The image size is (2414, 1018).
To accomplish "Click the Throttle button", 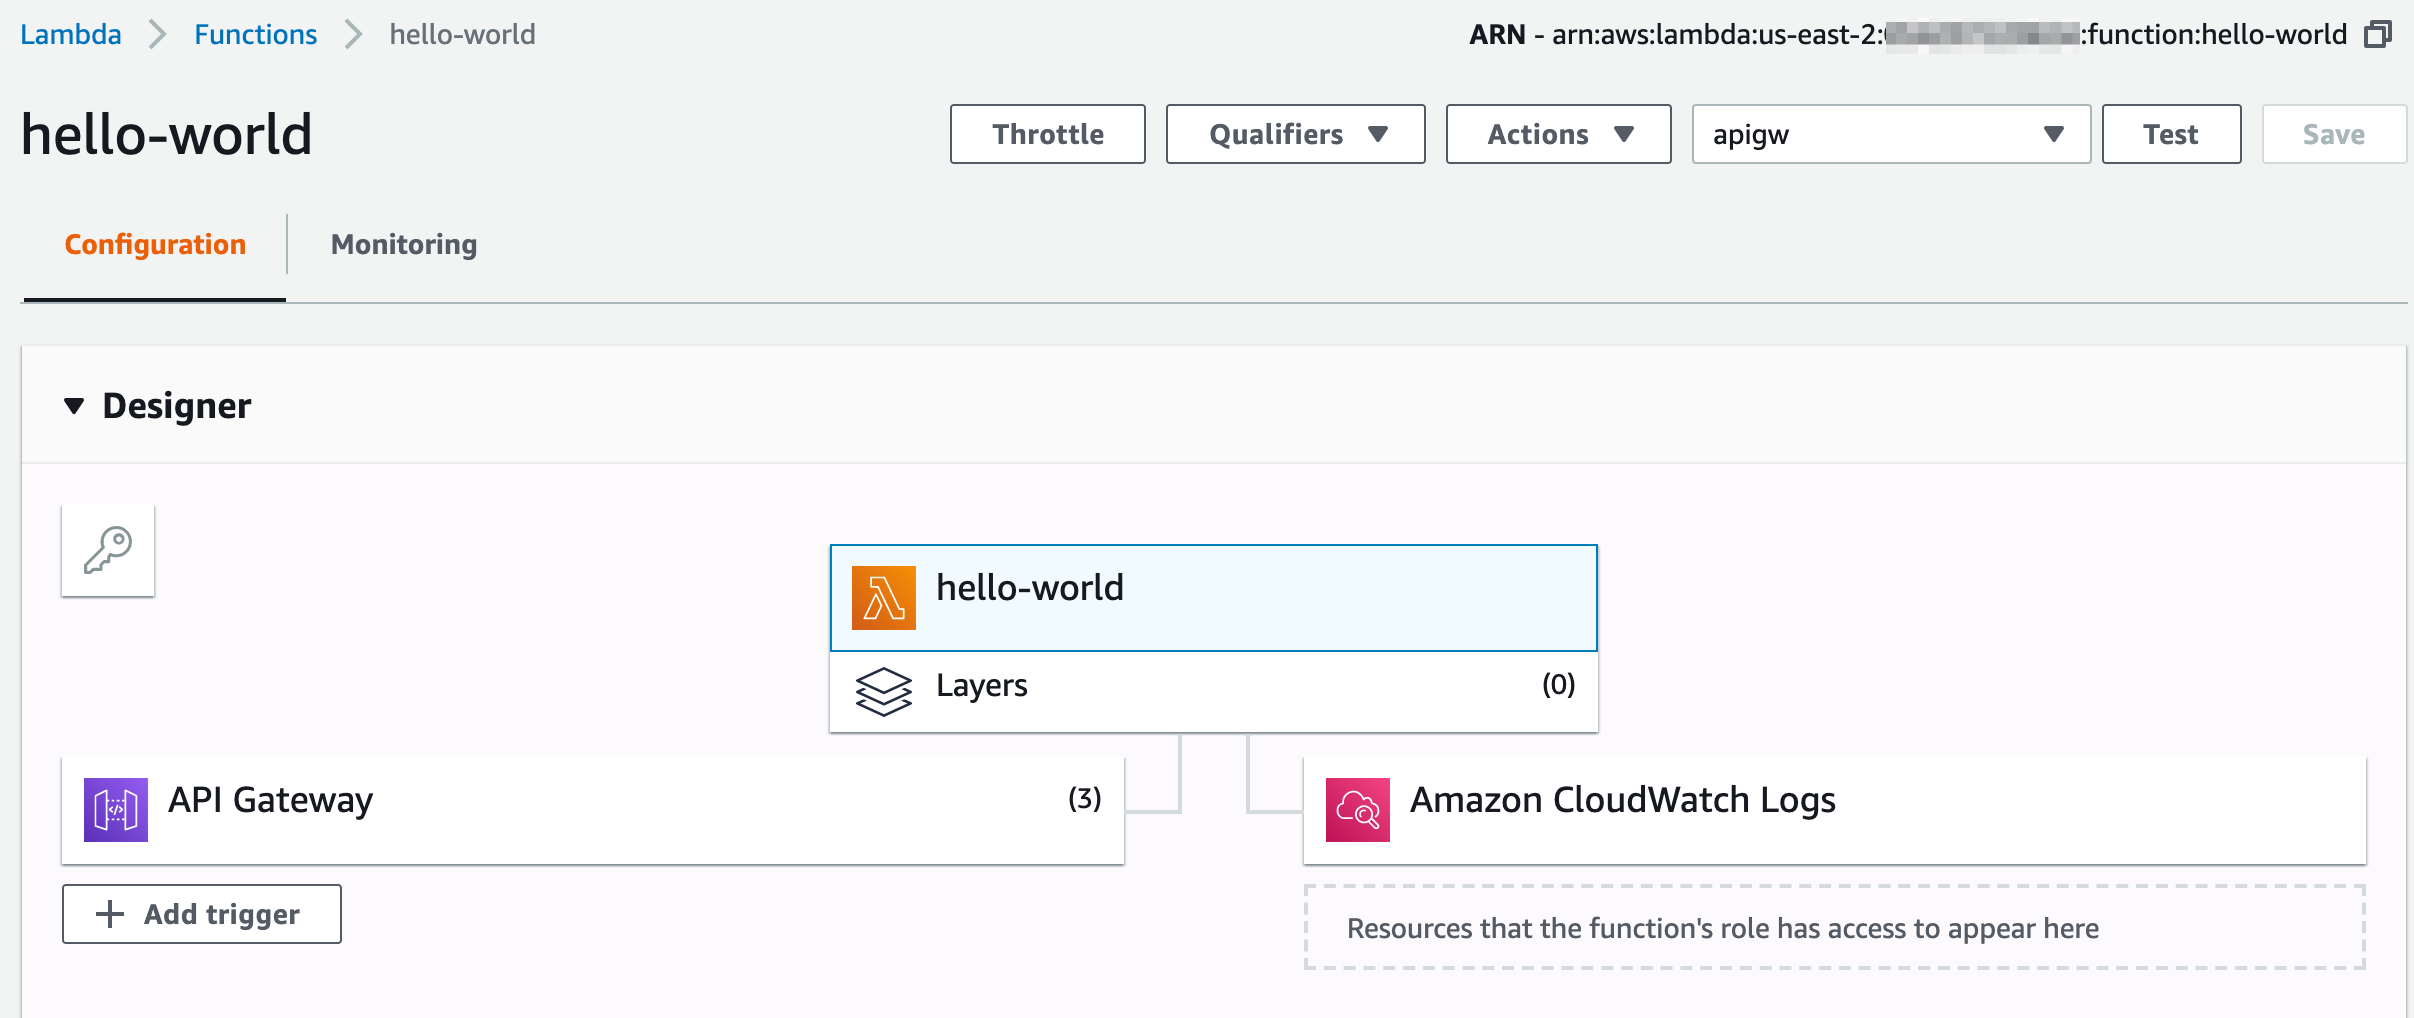I will point(1047,134).
